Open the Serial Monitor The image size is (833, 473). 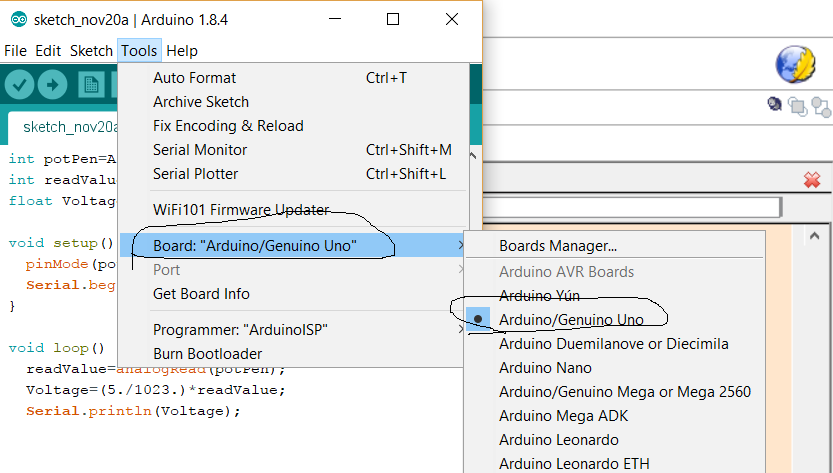point(294,150)
